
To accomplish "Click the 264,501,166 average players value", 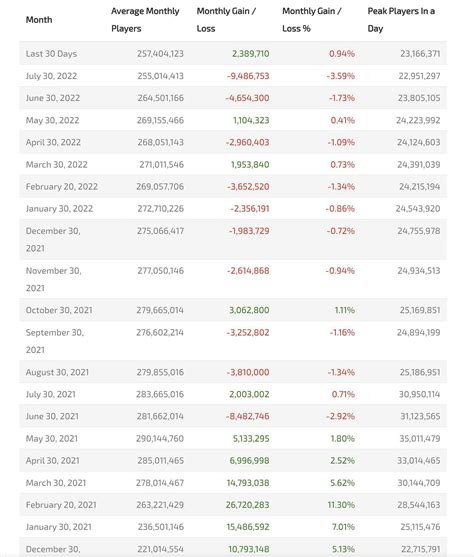I will click(161, 98).
